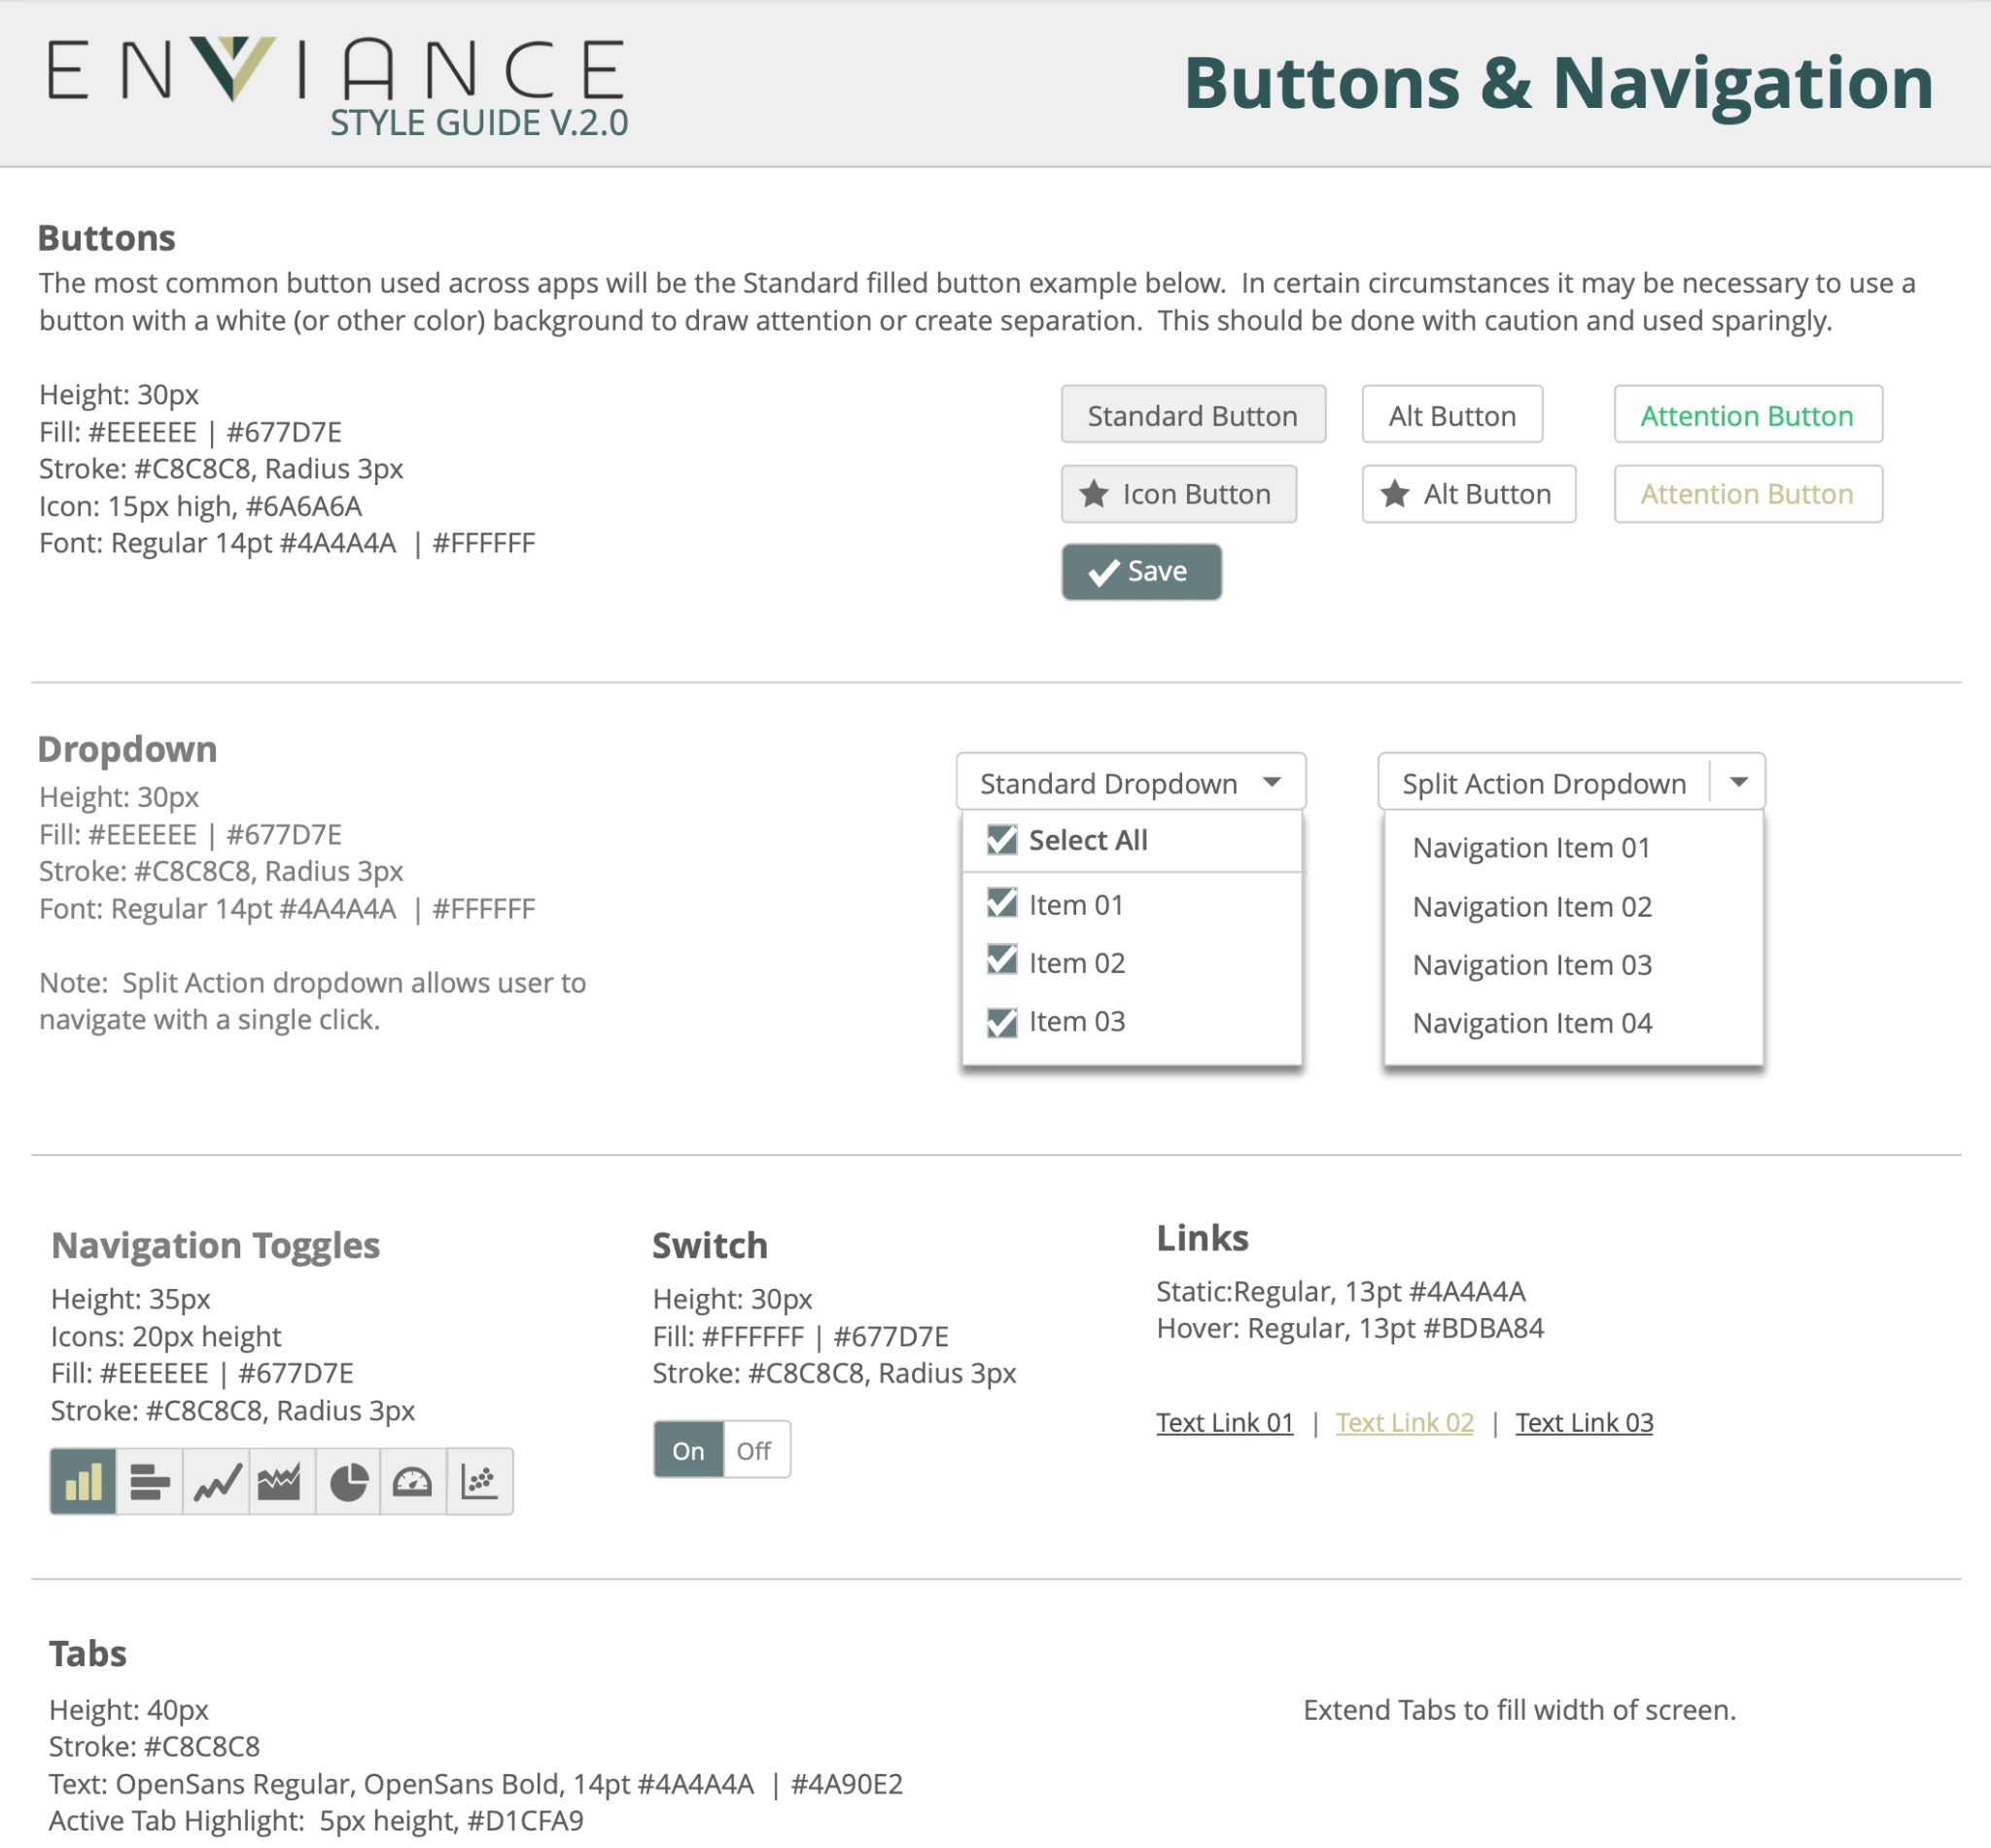Select the line chart toggle
Viewport: 1991px width, 1848px height.
click(216, 1481)
